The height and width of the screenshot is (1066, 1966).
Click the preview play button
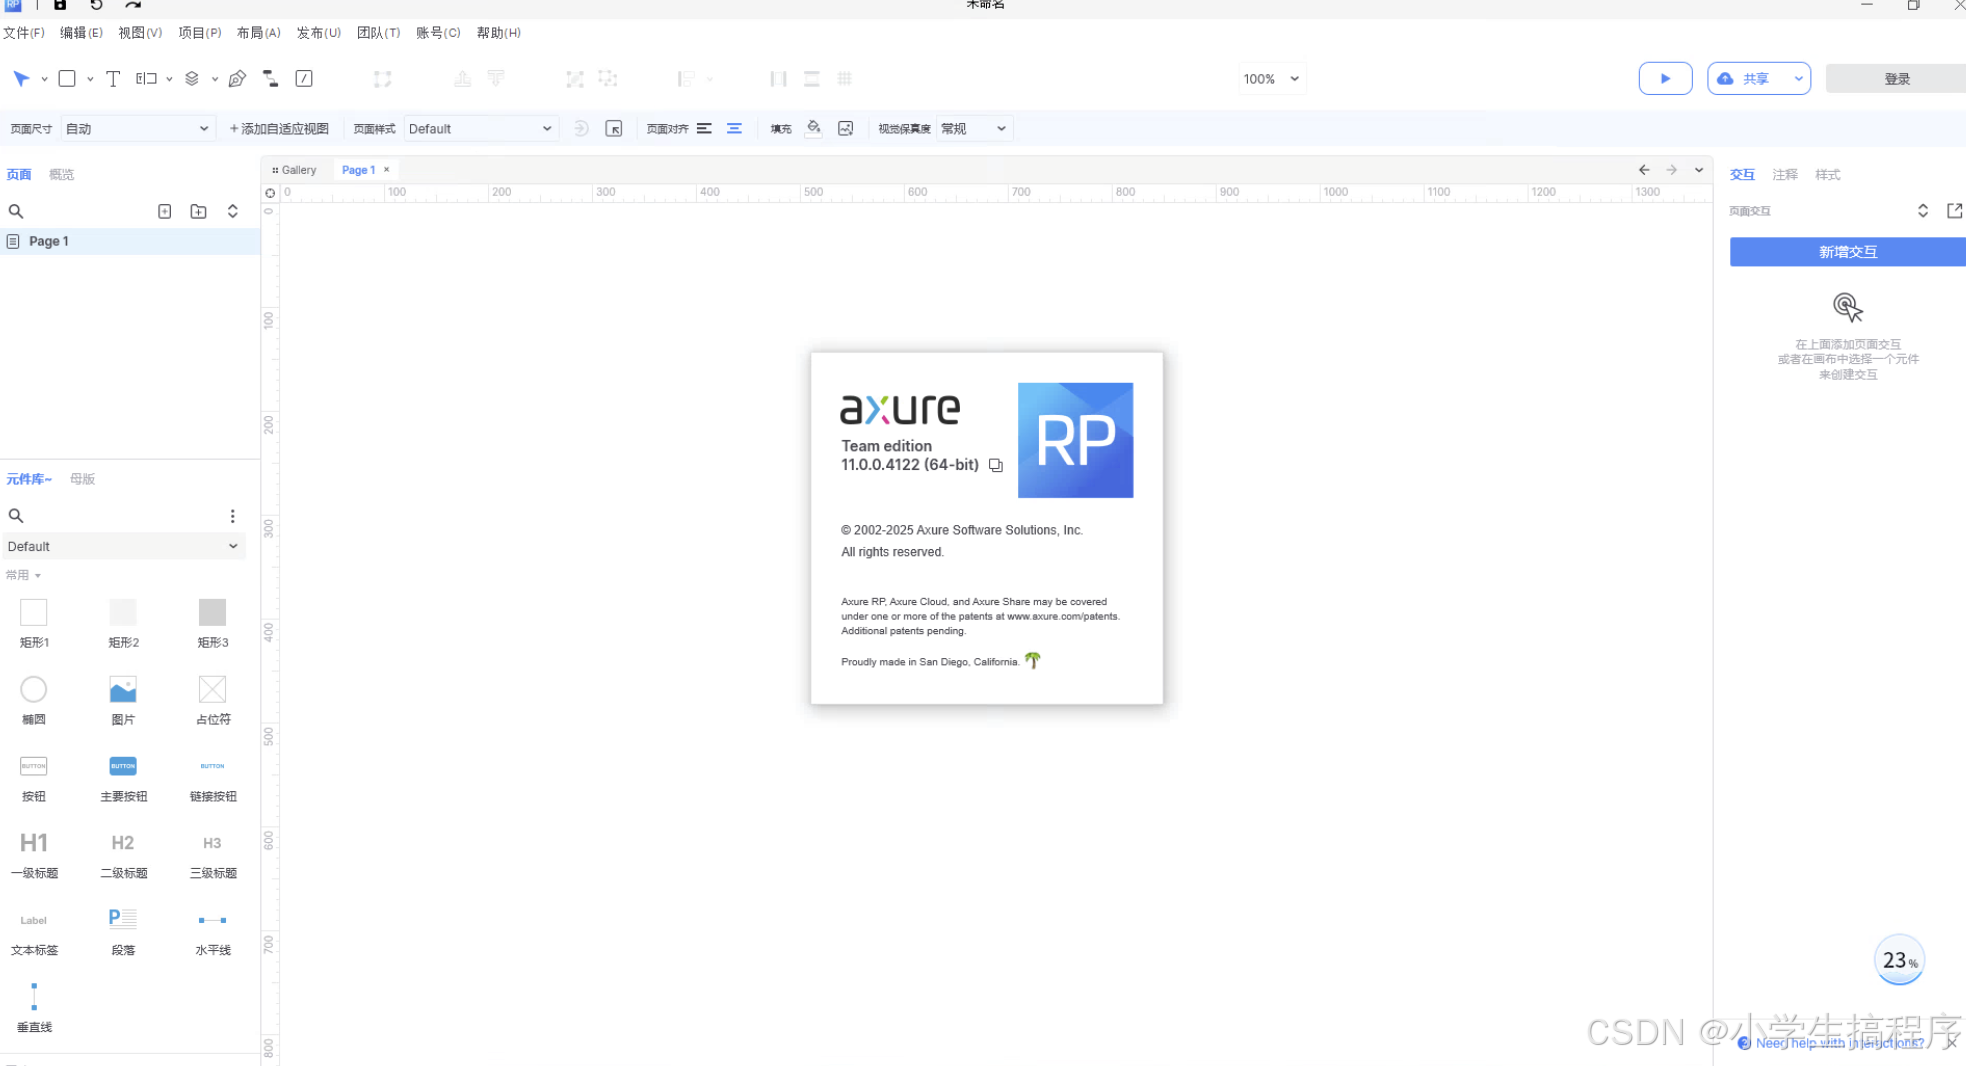point(1665,79)
